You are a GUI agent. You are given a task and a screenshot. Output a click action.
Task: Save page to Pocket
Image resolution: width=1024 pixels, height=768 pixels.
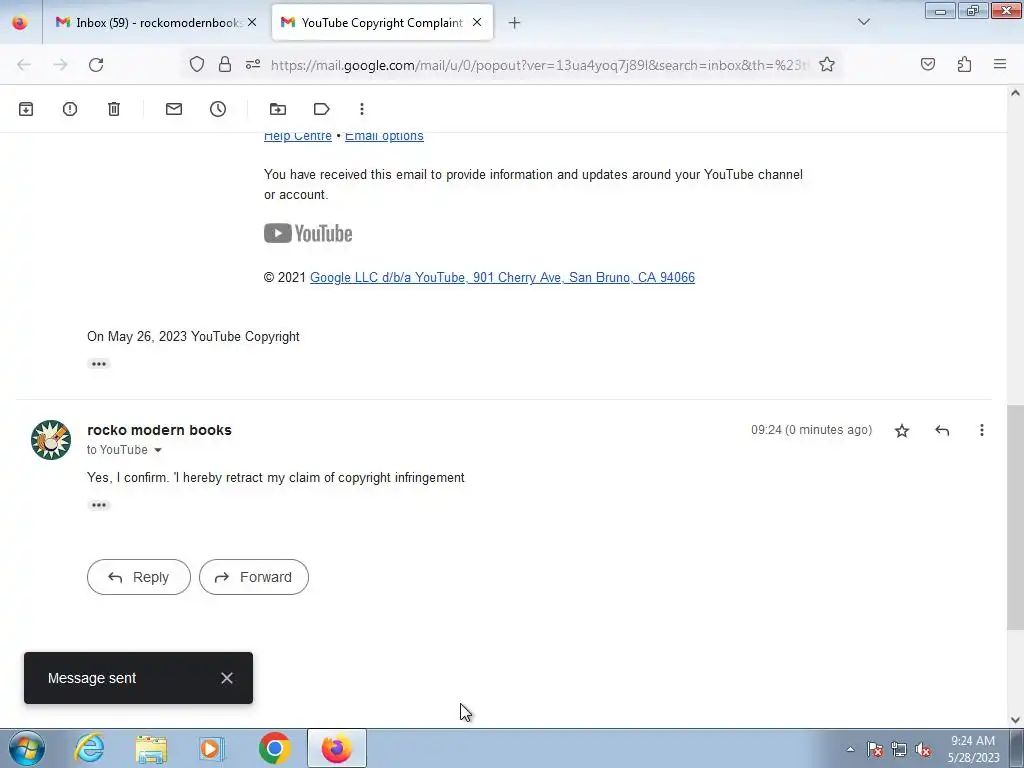(927, 64)
